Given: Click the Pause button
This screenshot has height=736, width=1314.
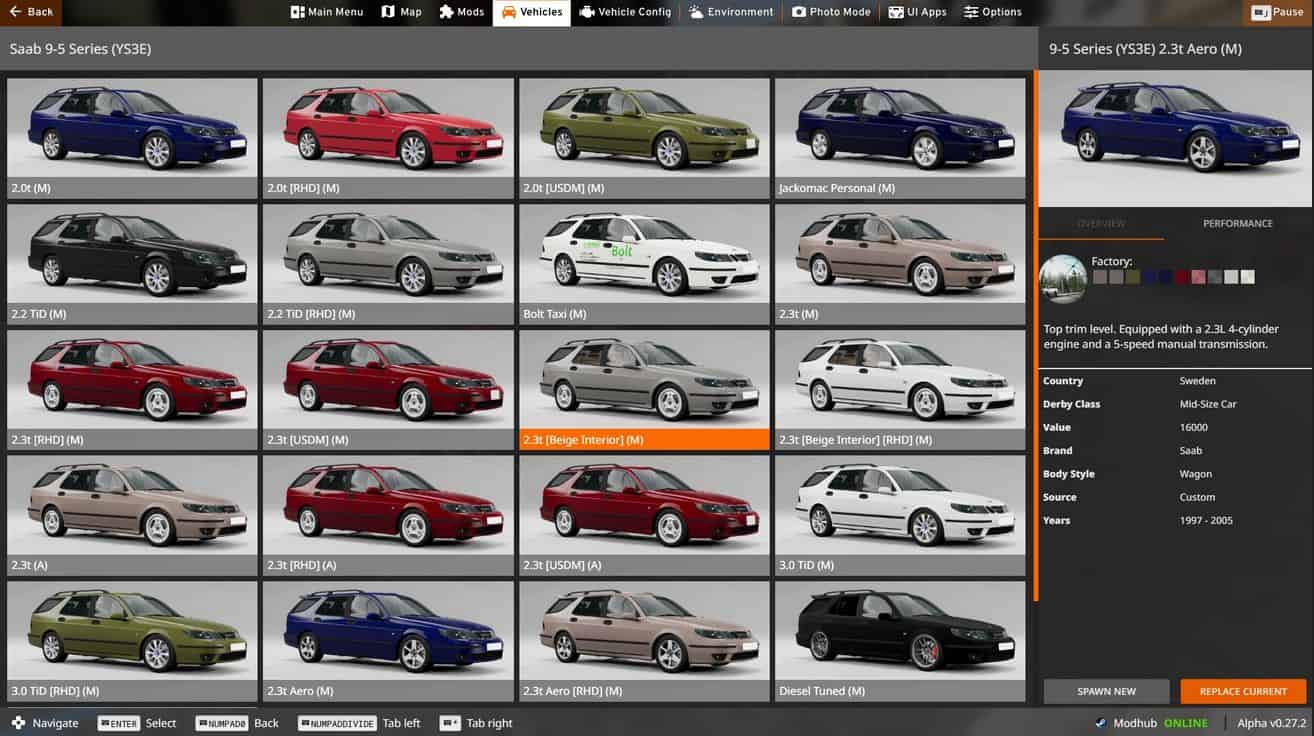Looking at the screenshot, I should click(1277, 12).
